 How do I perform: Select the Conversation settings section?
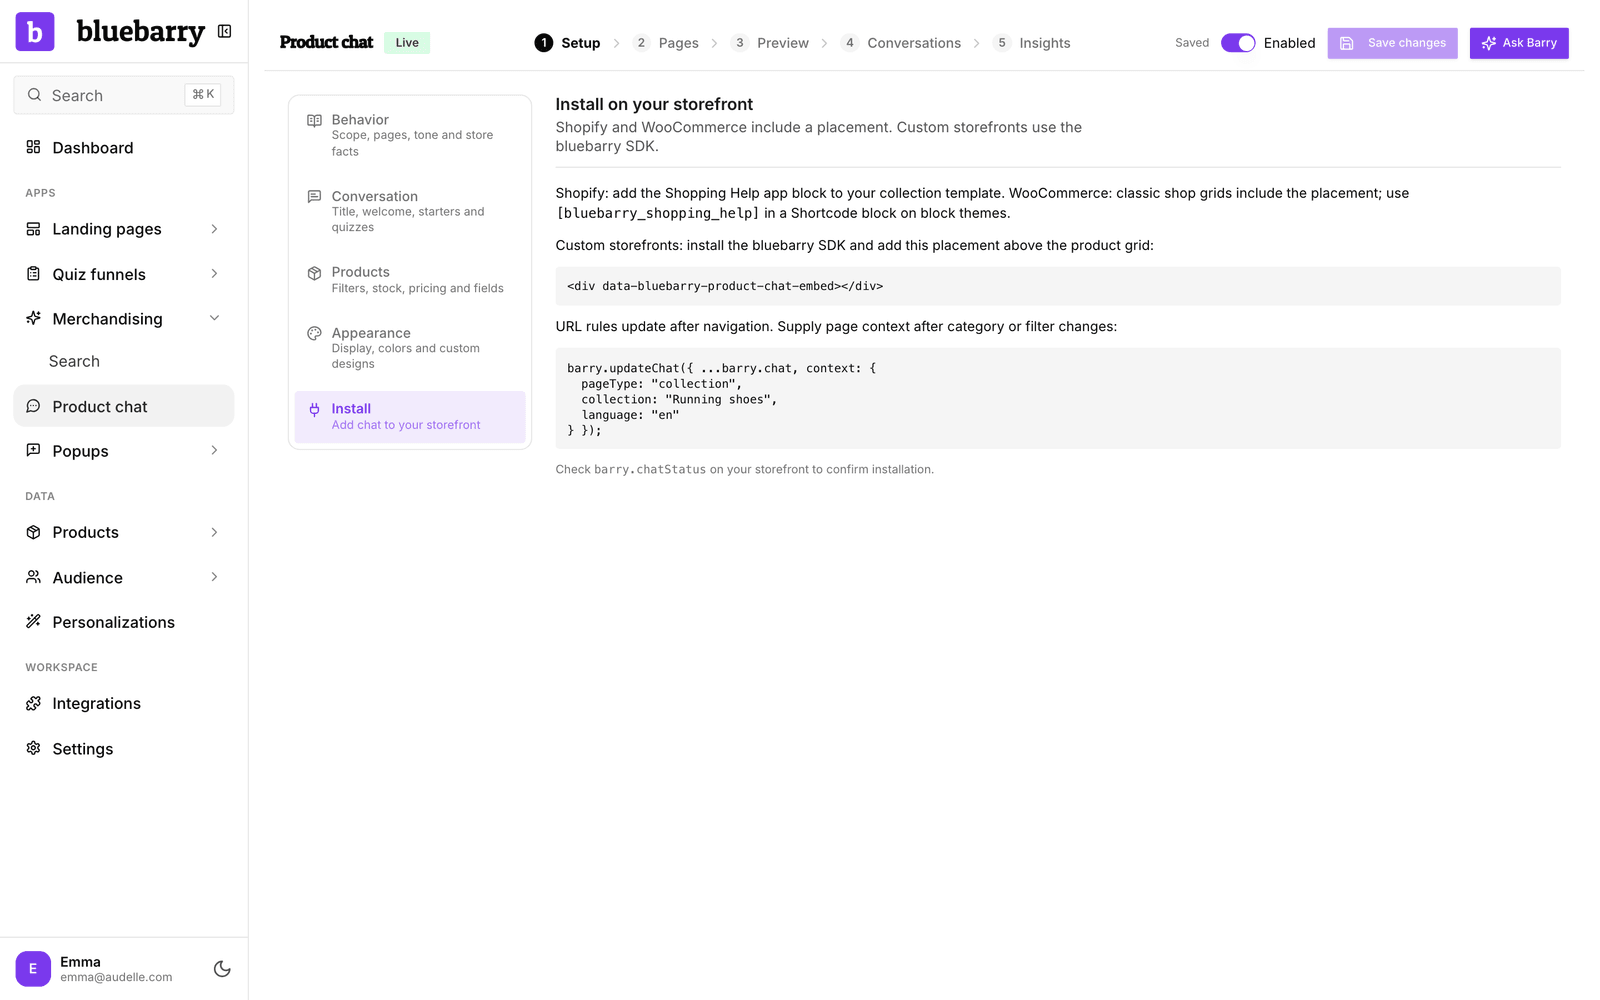(410, 211)
